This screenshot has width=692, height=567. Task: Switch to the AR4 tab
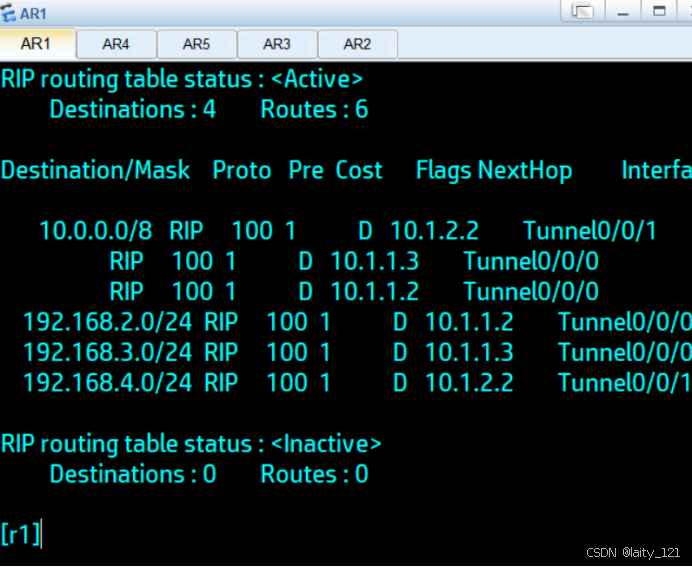(116, 44)
